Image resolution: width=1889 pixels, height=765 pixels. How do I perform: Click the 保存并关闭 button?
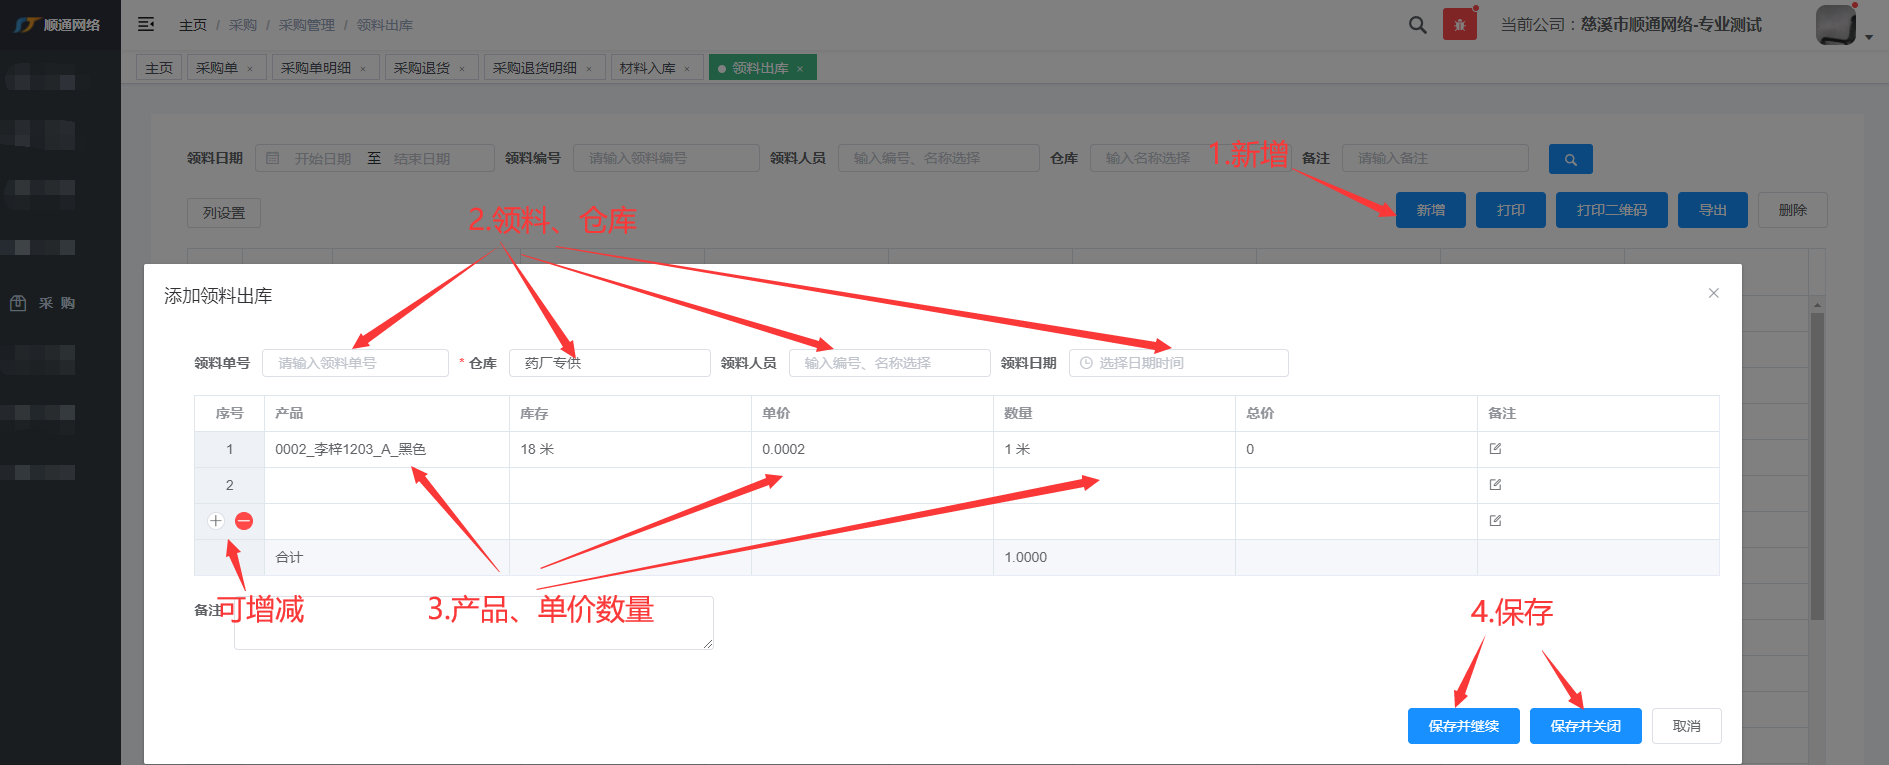[1585, 726]
